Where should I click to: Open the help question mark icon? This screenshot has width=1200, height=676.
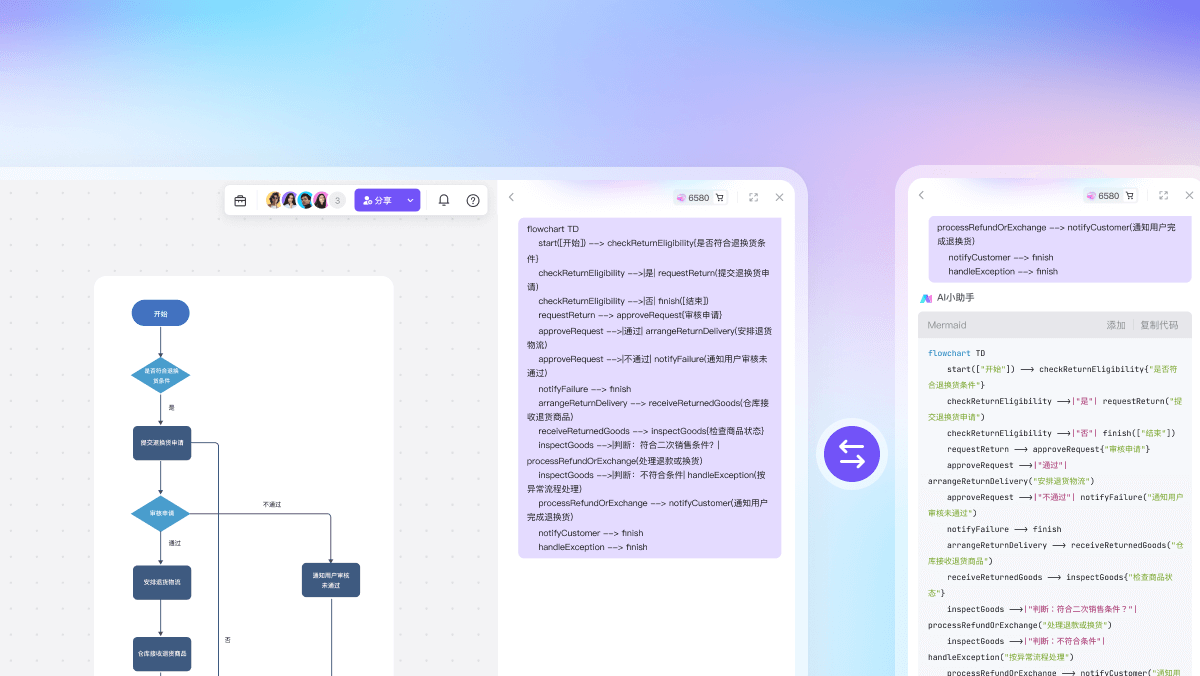click(473, 200)
